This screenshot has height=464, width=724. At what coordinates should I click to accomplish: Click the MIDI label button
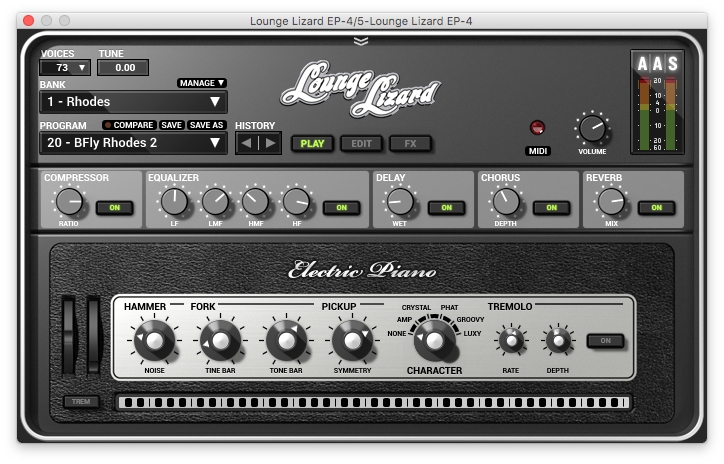tap(538, 151)
